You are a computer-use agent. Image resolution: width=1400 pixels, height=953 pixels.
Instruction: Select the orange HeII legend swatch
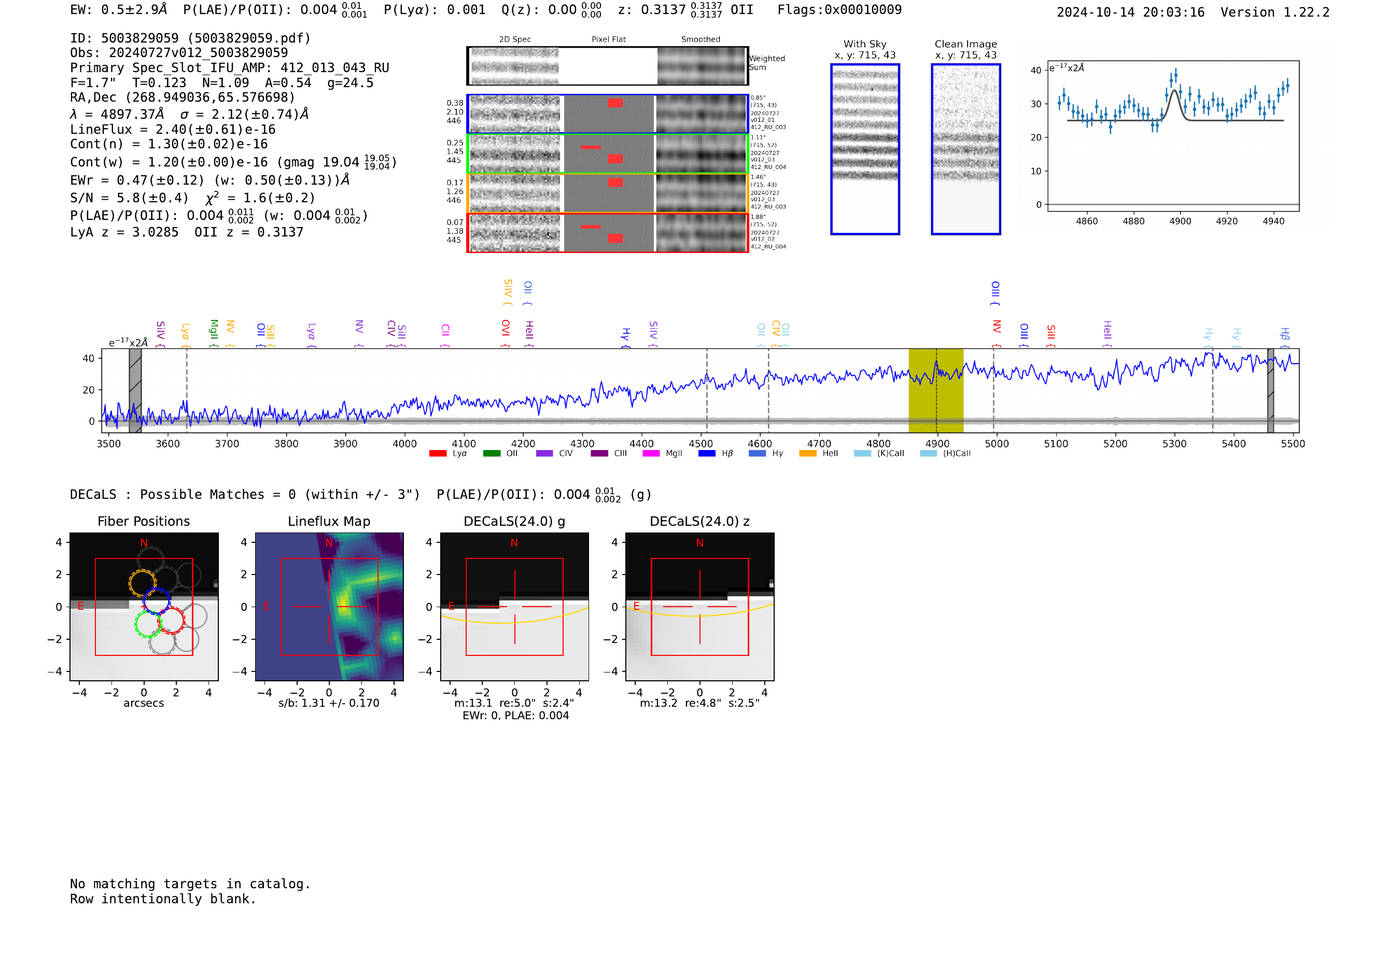tap(808, 453)
